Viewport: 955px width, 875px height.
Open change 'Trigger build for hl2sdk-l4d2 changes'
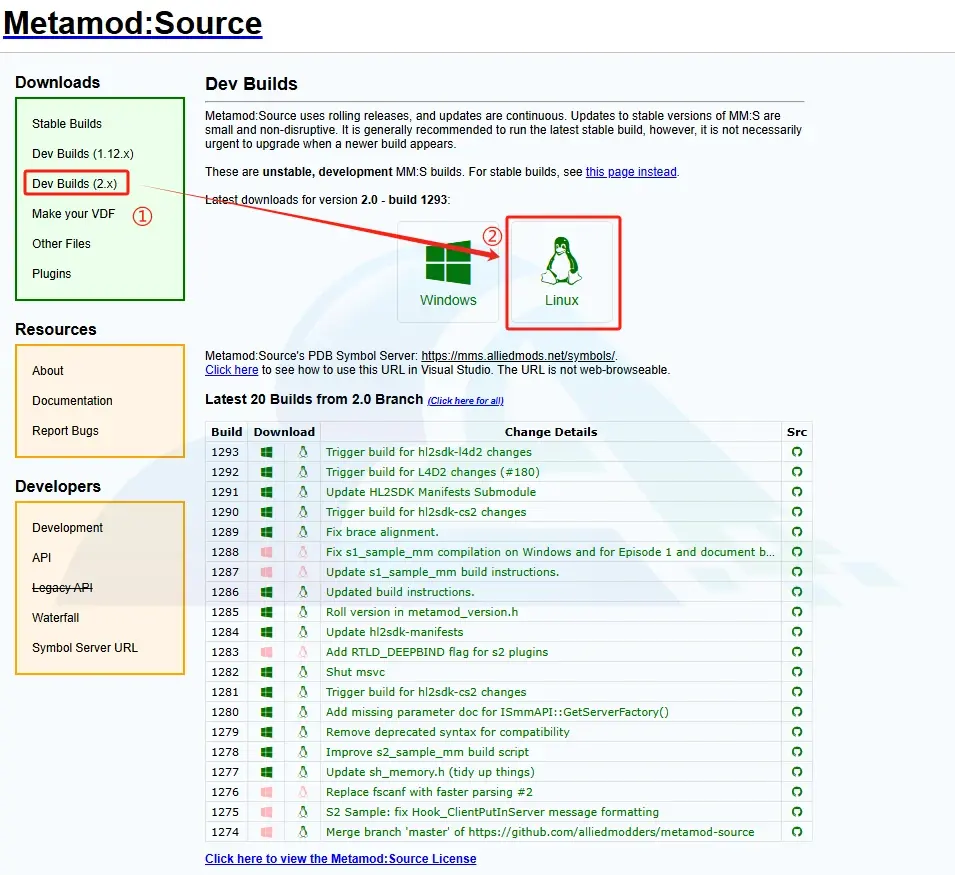[428, 452]
